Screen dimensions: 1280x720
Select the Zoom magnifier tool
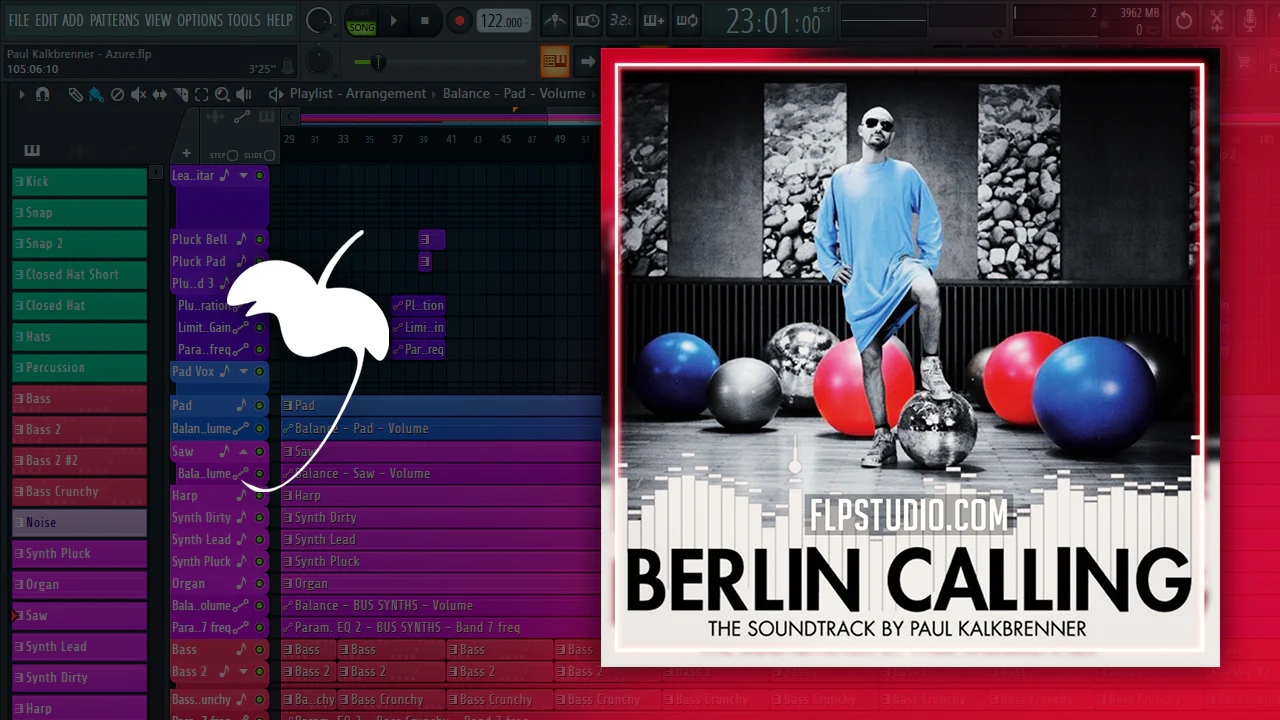click(x=222, y=94)
